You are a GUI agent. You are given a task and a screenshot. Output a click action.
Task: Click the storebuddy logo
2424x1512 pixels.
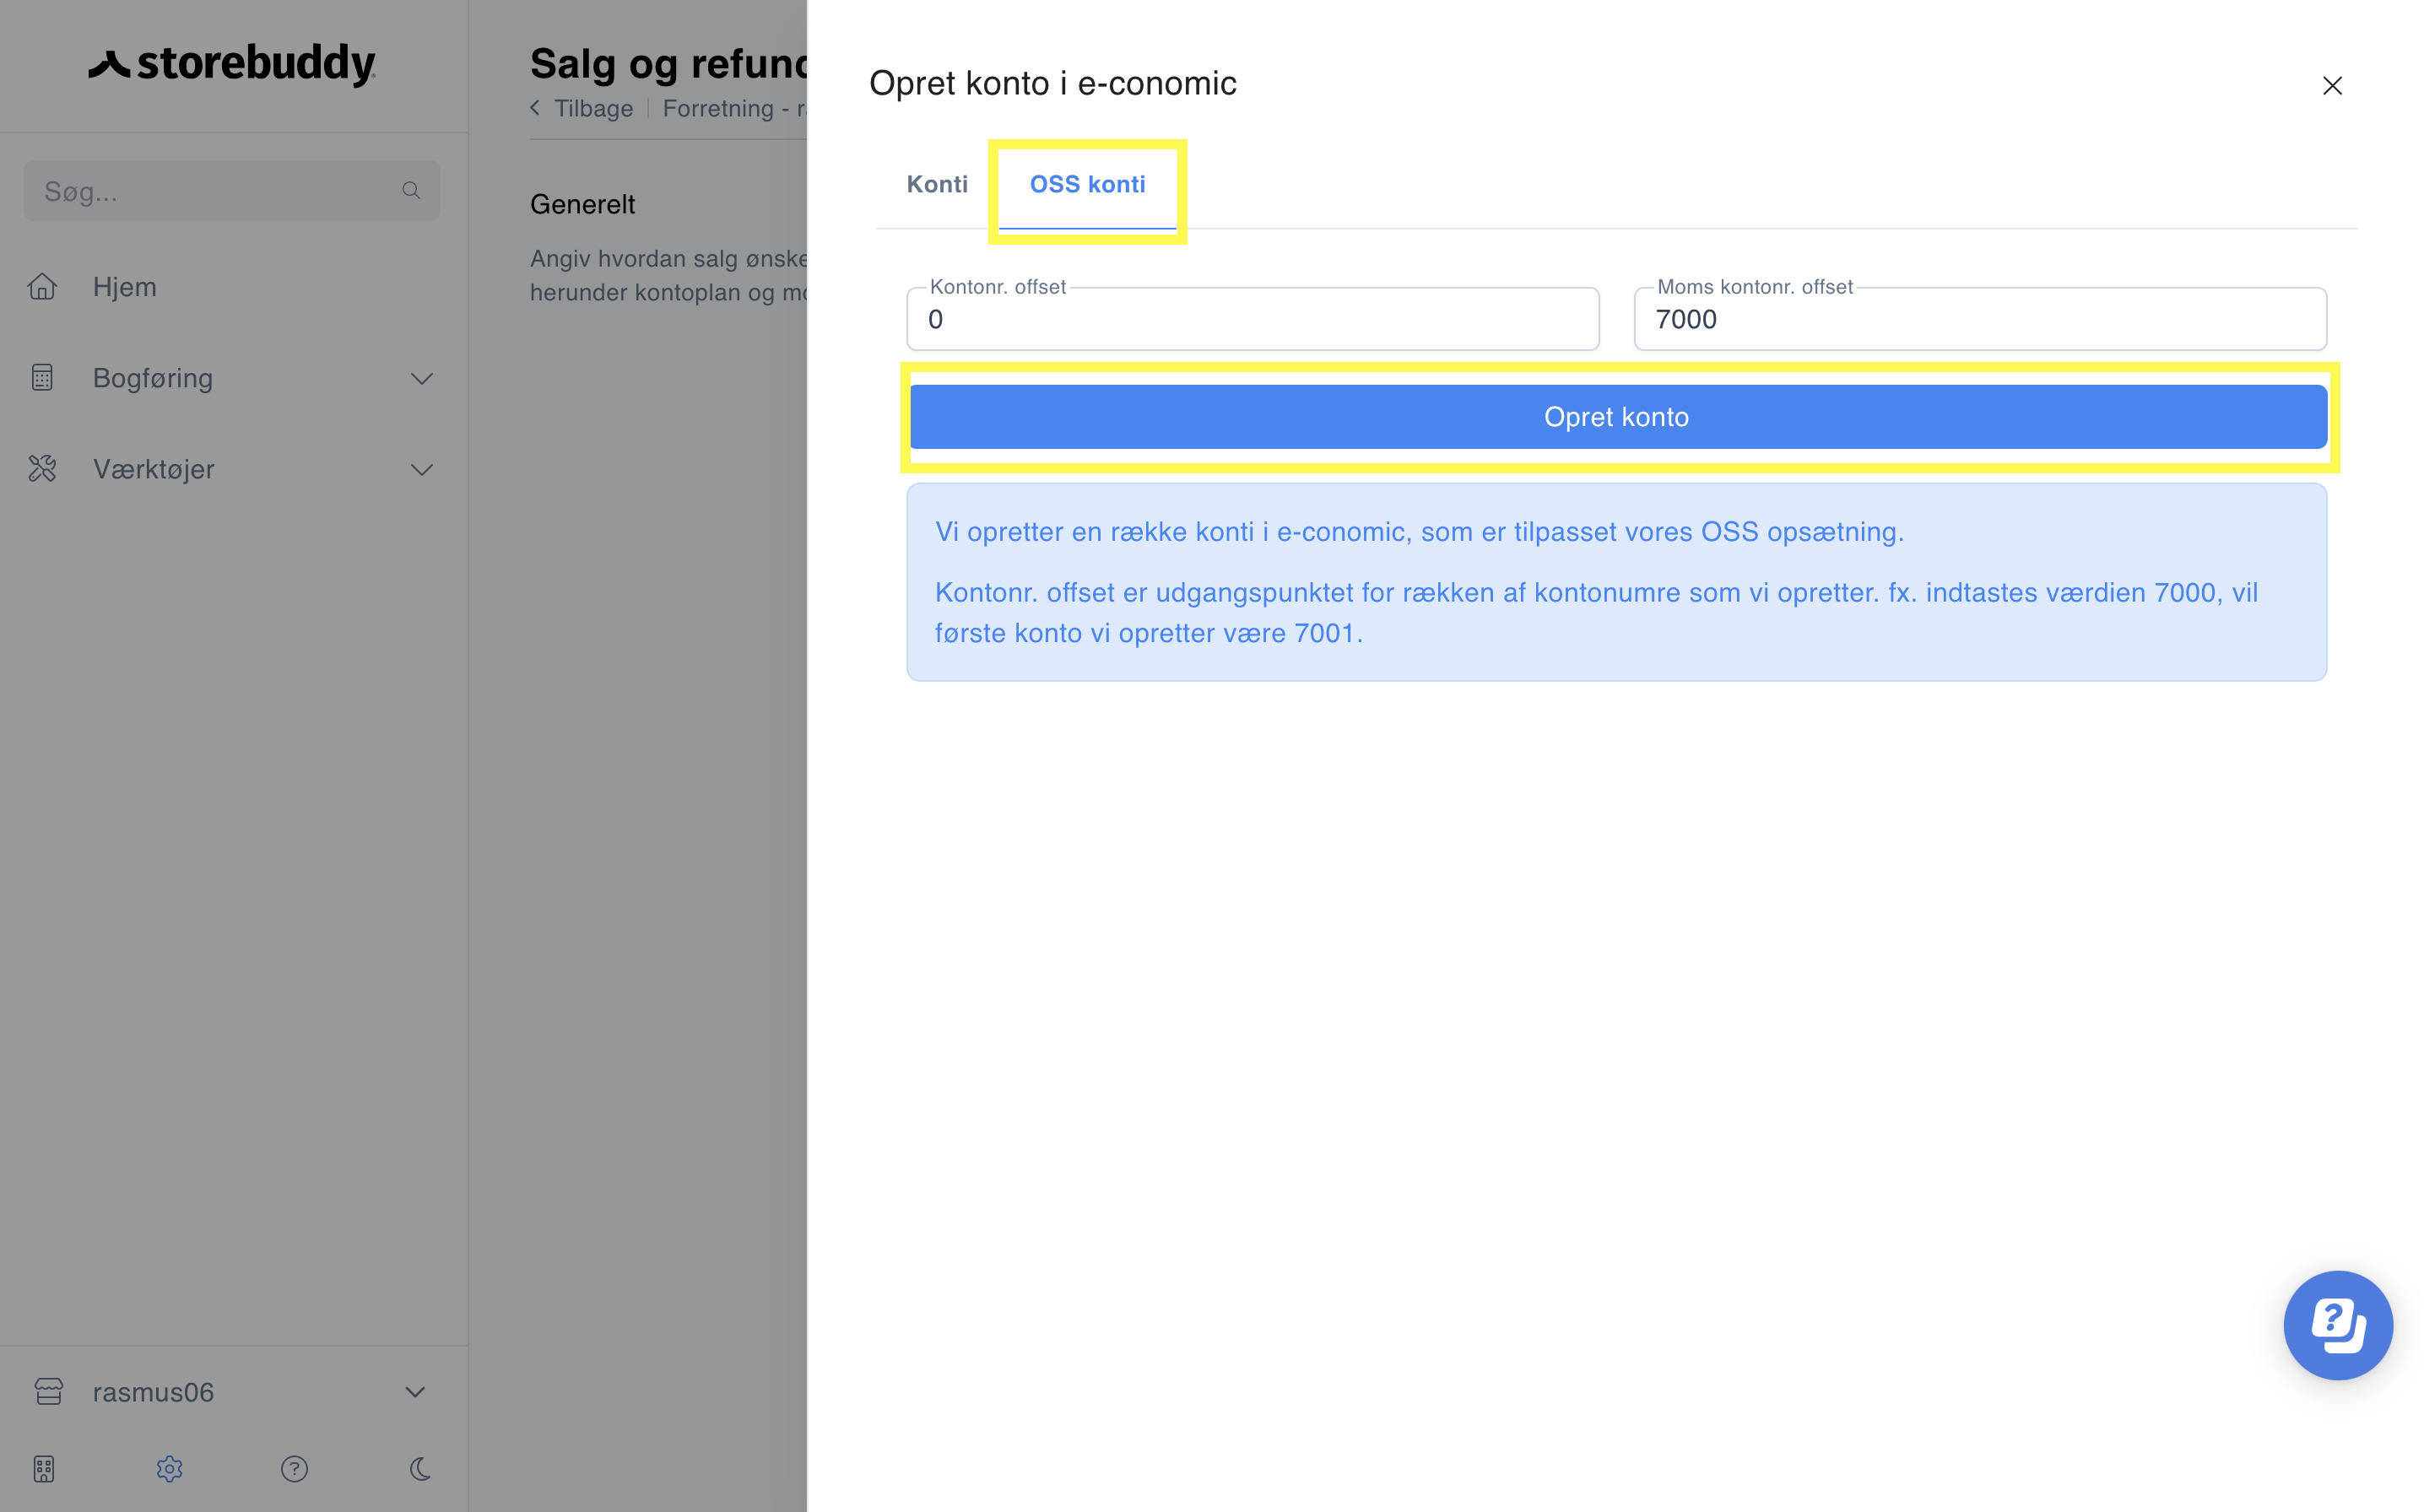232,64
